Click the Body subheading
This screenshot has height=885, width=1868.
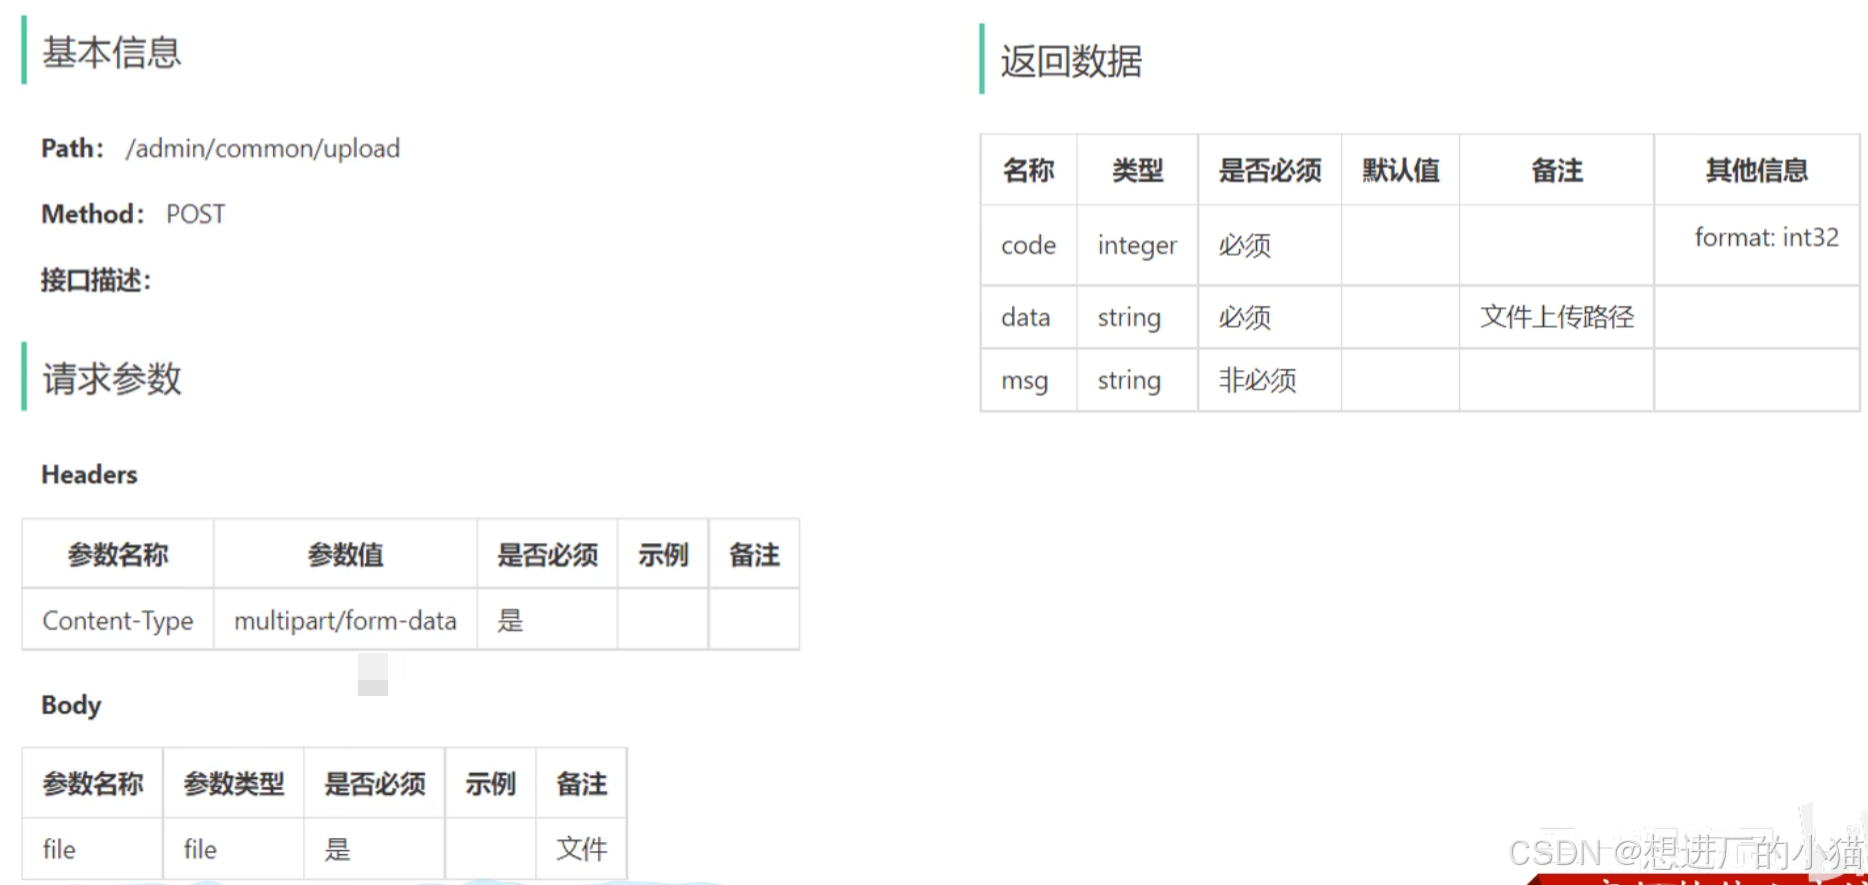71,705
